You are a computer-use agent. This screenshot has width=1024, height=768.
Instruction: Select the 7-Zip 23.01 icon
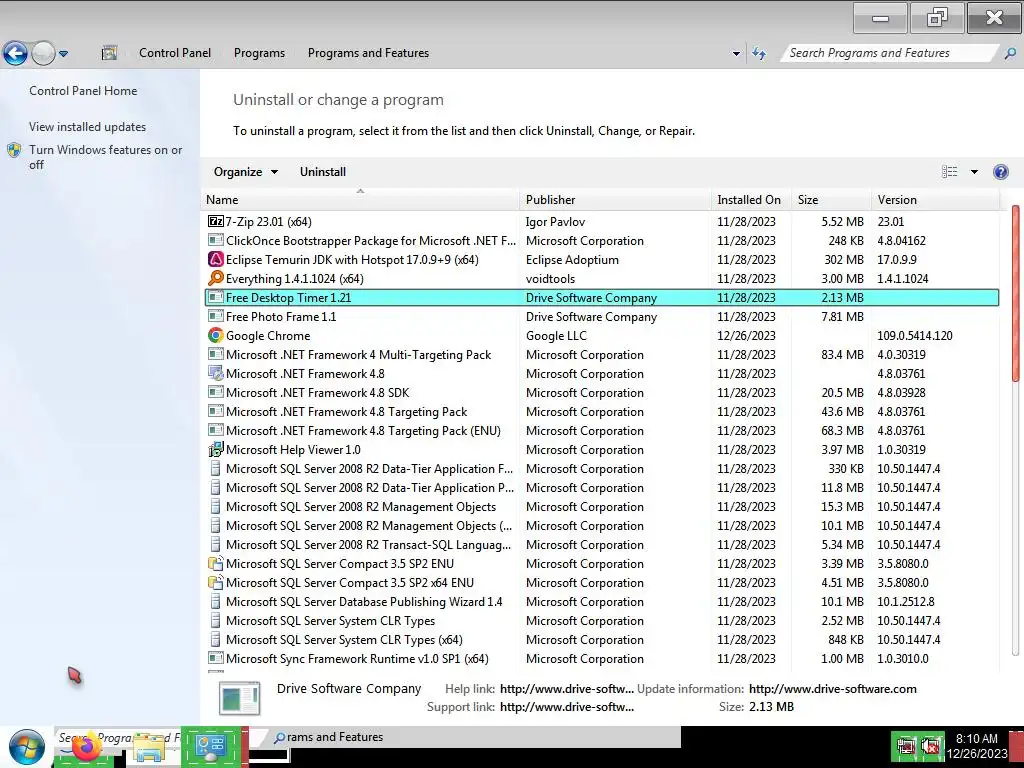point(216,221)
